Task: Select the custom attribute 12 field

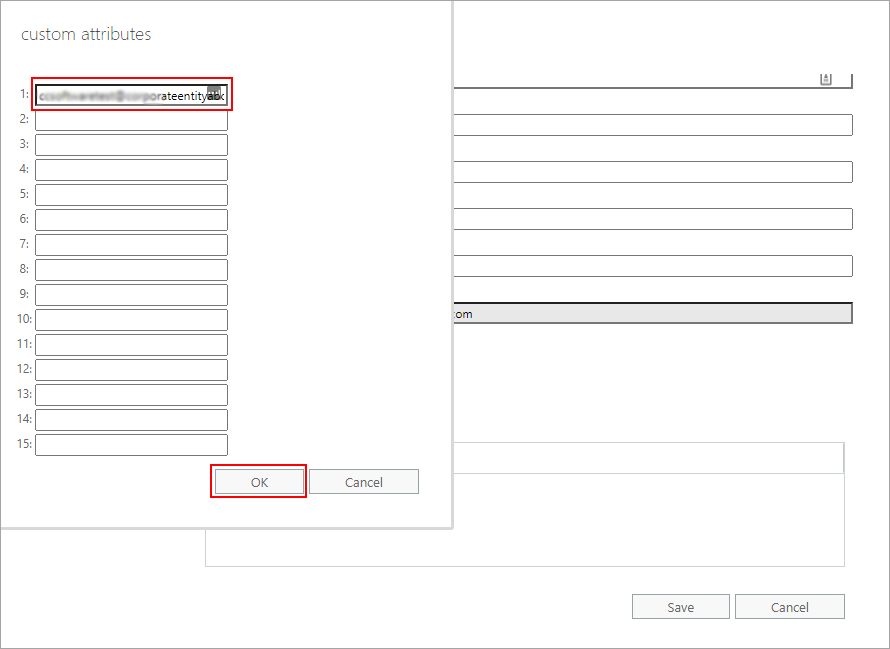Action: tap(131, 370)
